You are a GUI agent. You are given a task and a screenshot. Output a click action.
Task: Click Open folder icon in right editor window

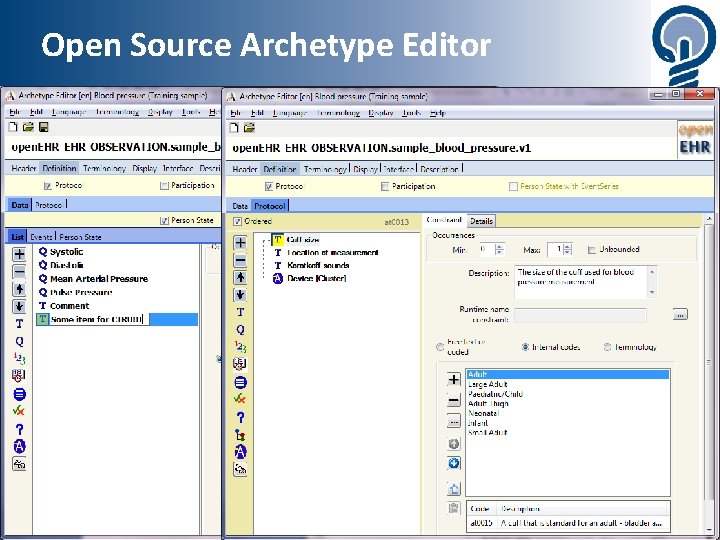(249, 128)
